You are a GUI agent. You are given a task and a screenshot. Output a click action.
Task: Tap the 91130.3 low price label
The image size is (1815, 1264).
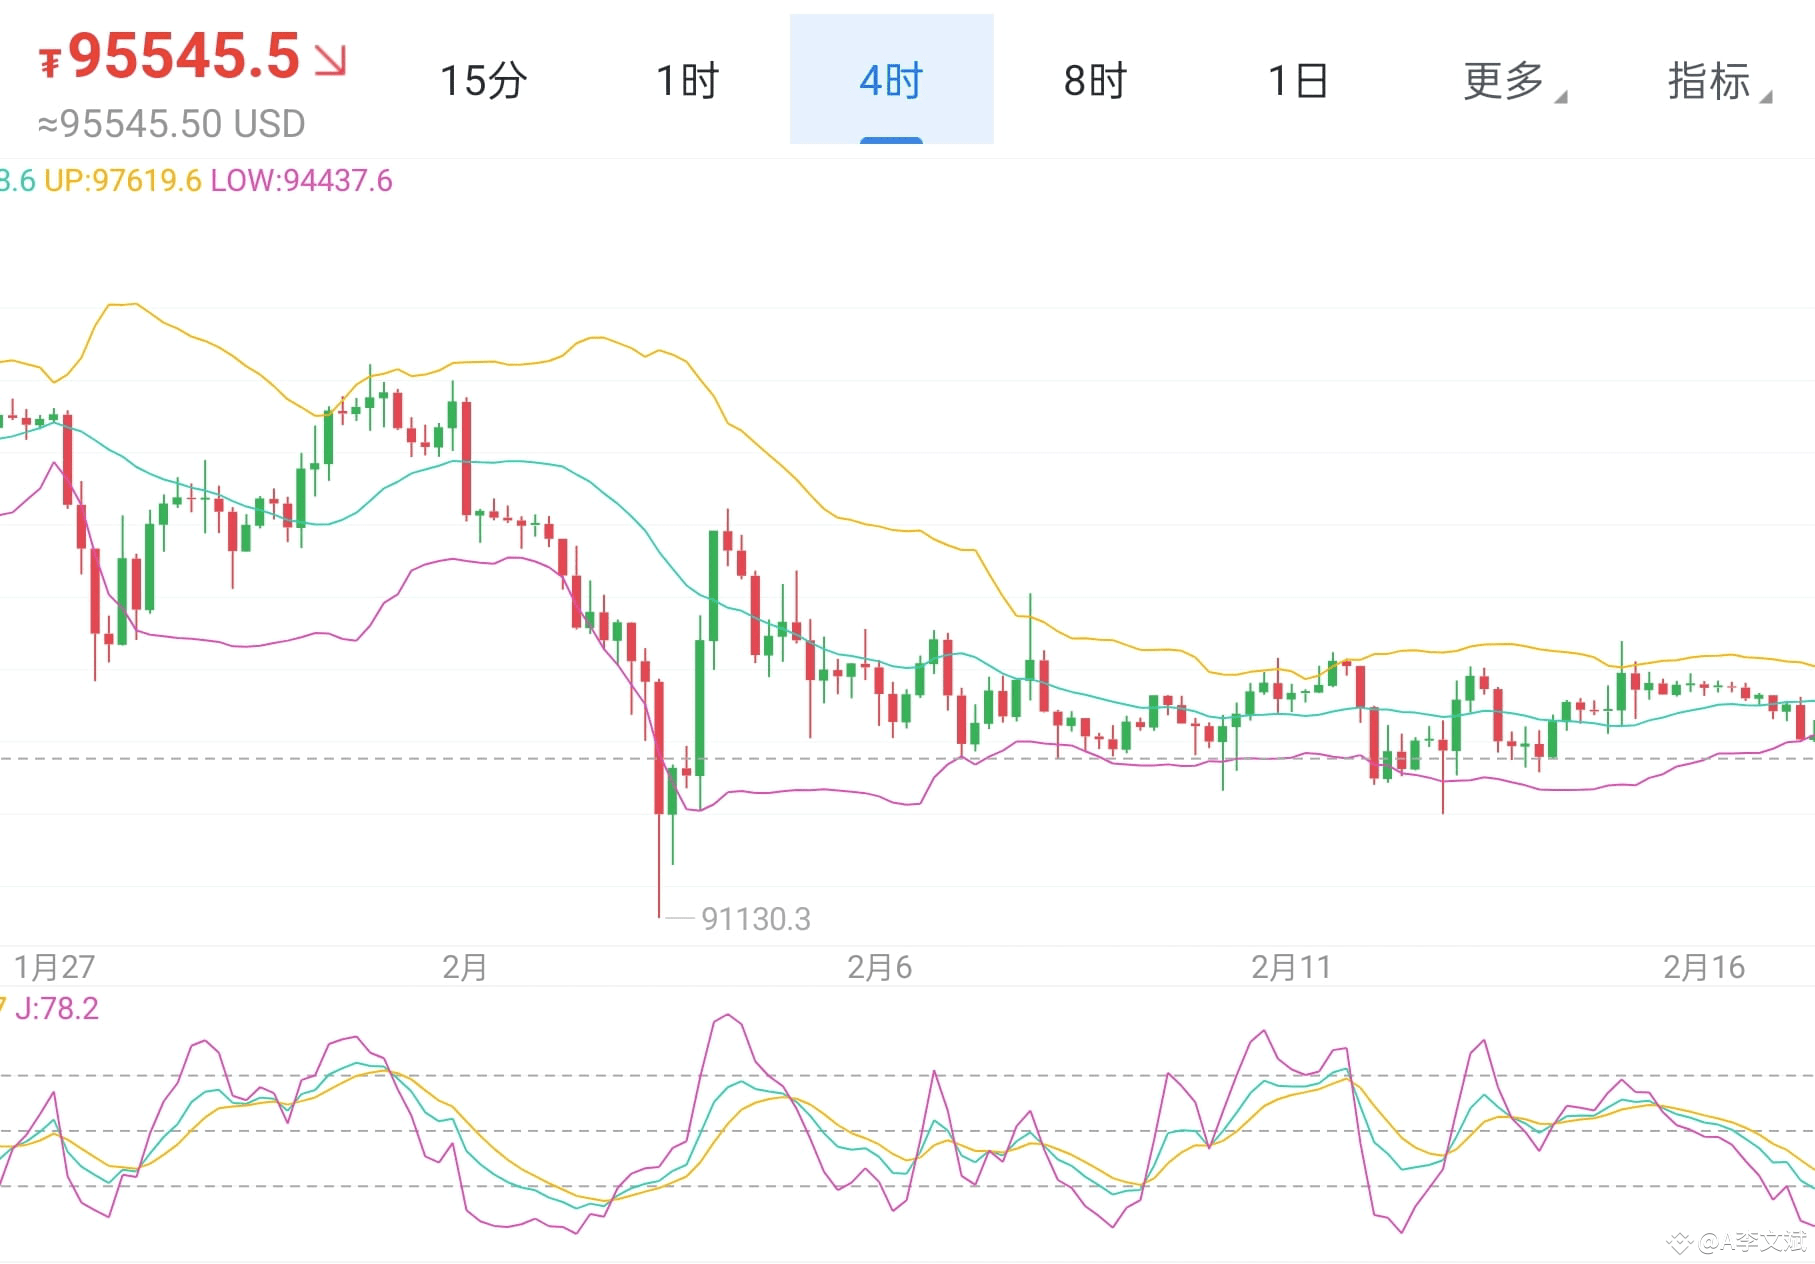coord(755,919)
